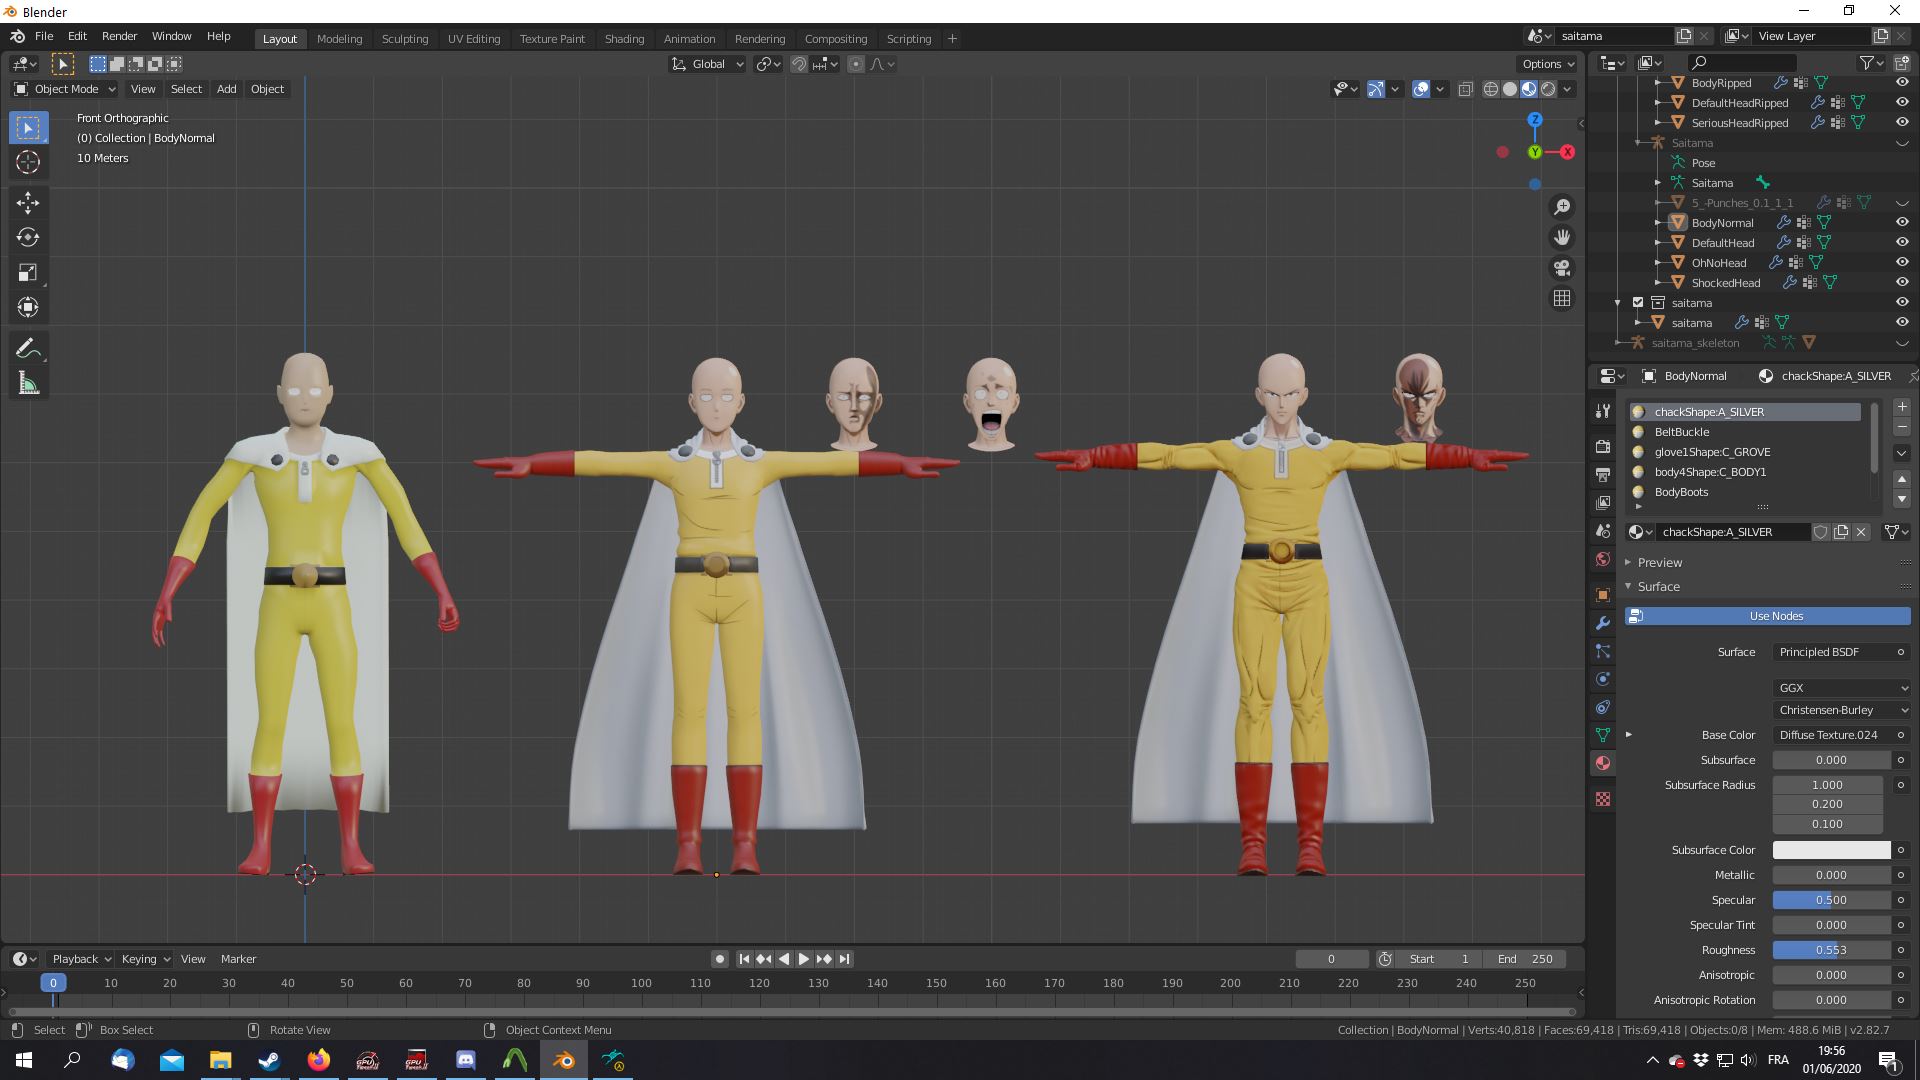Hide BodyNormal in viewport

click(1902, 222)
